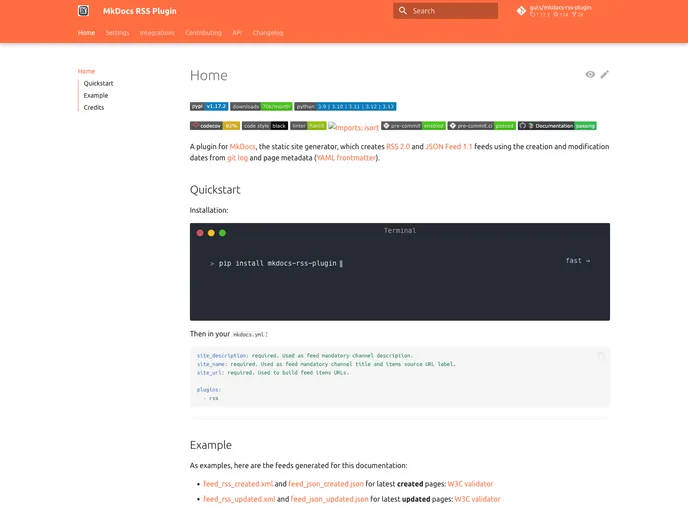
Task: Open W3C validator for created pages
Action: click(x=470, y=484)
